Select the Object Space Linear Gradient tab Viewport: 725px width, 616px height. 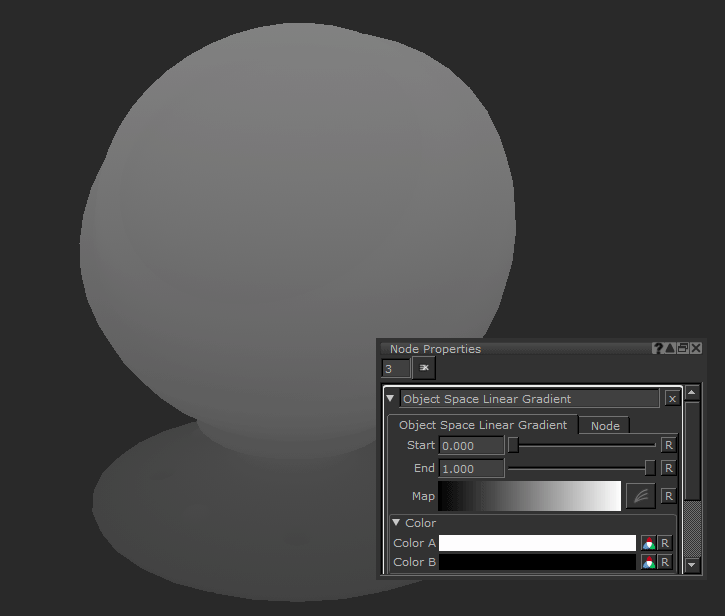click(482, 425)
